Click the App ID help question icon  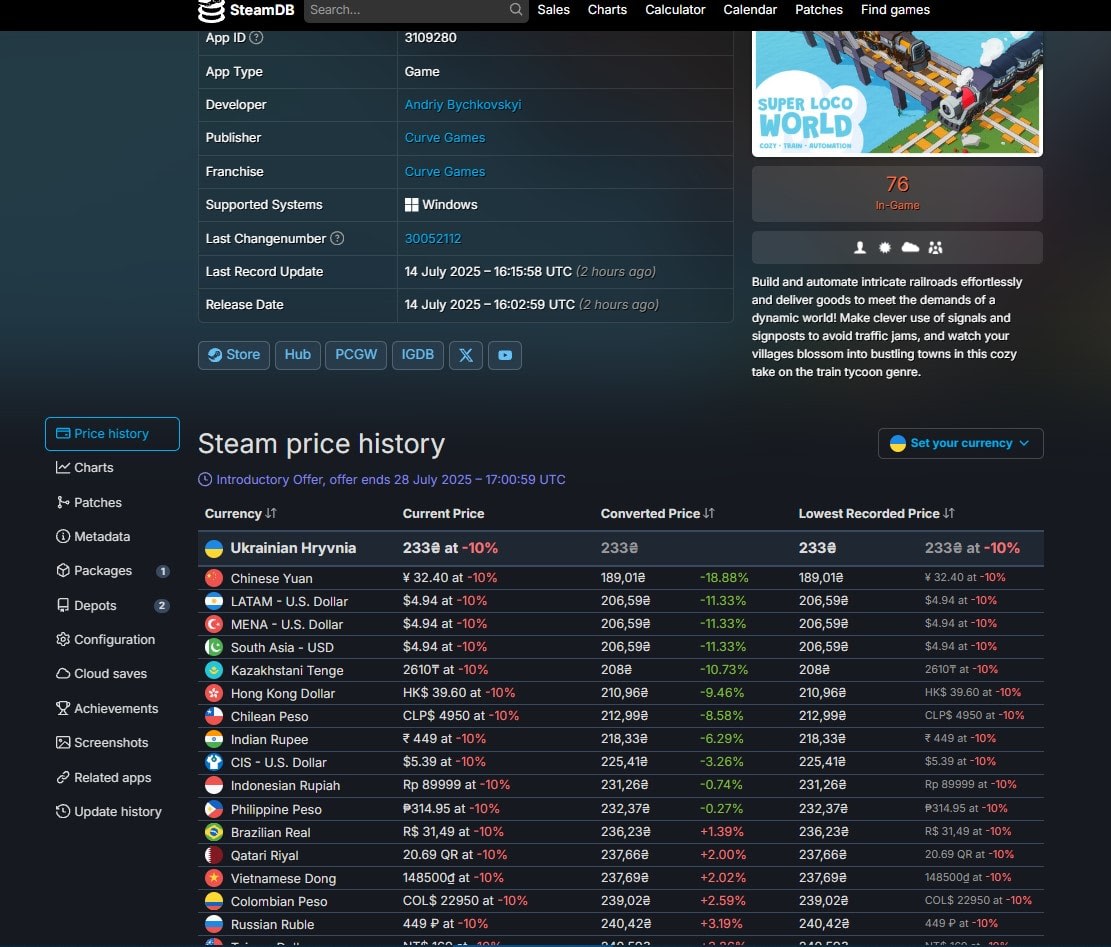coord(256,38)
